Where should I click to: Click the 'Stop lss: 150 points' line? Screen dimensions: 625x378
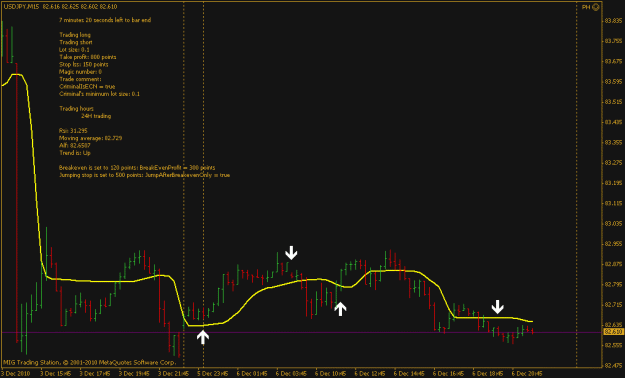pos(84,65)
